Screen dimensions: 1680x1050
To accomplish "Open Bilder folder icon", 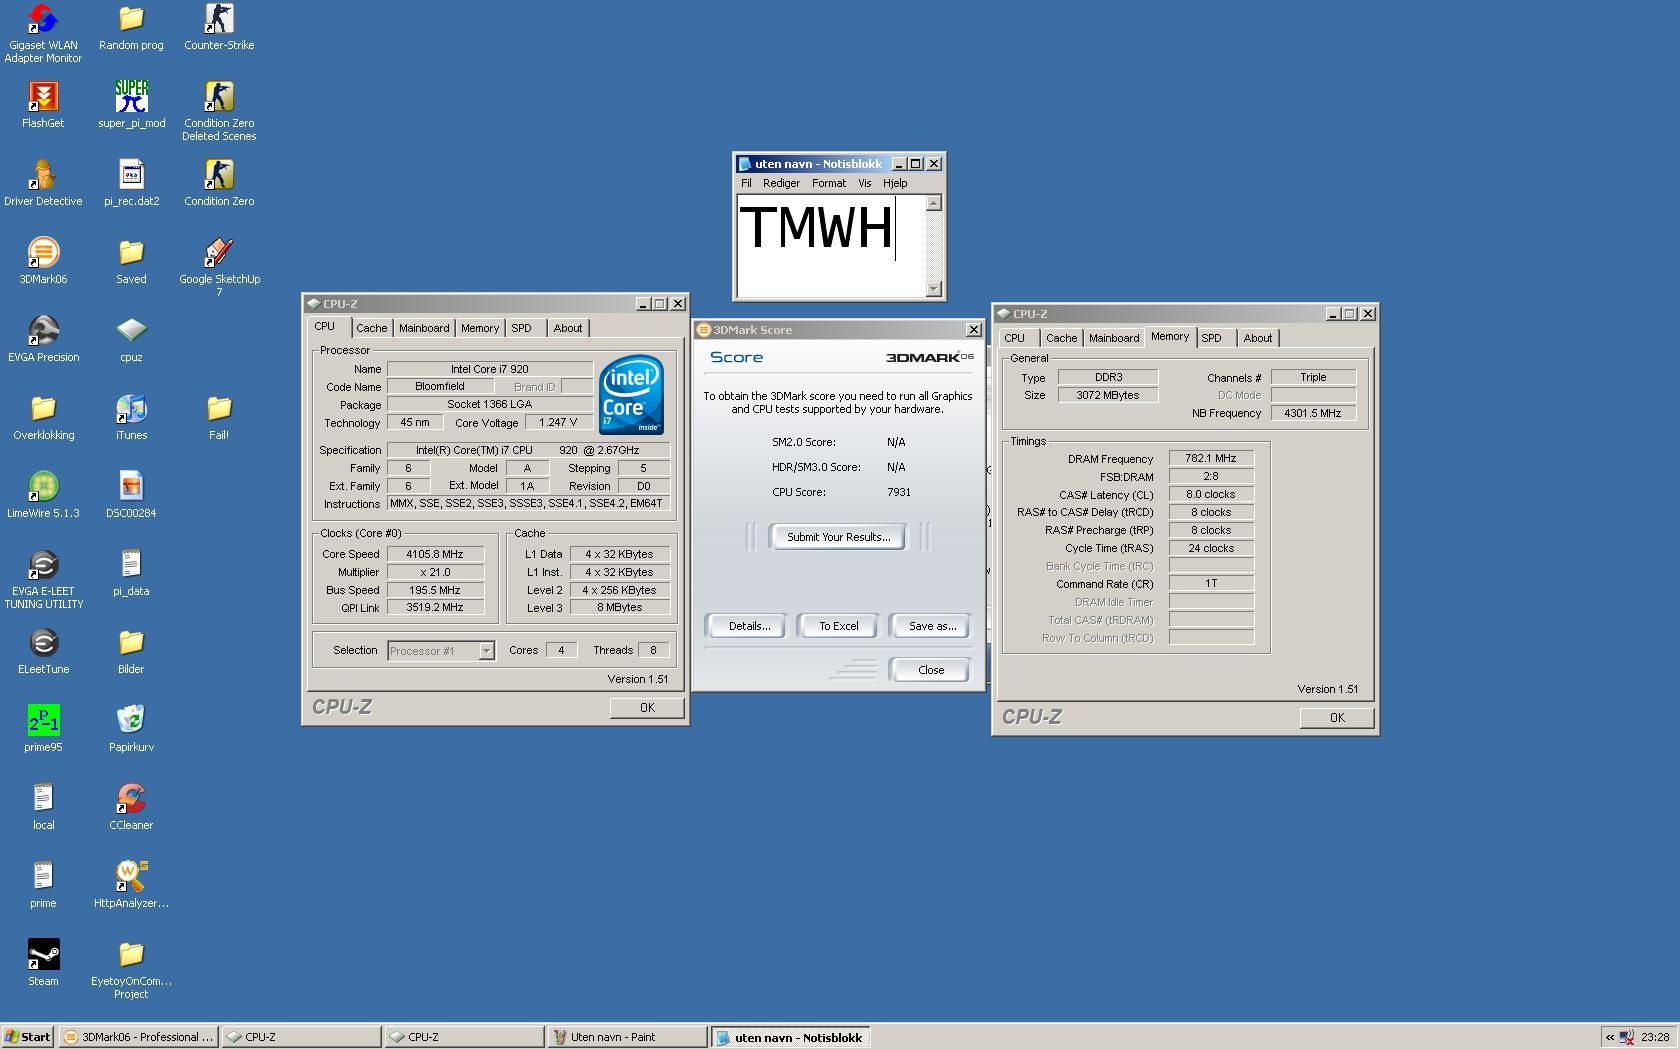I will [131, 651].
